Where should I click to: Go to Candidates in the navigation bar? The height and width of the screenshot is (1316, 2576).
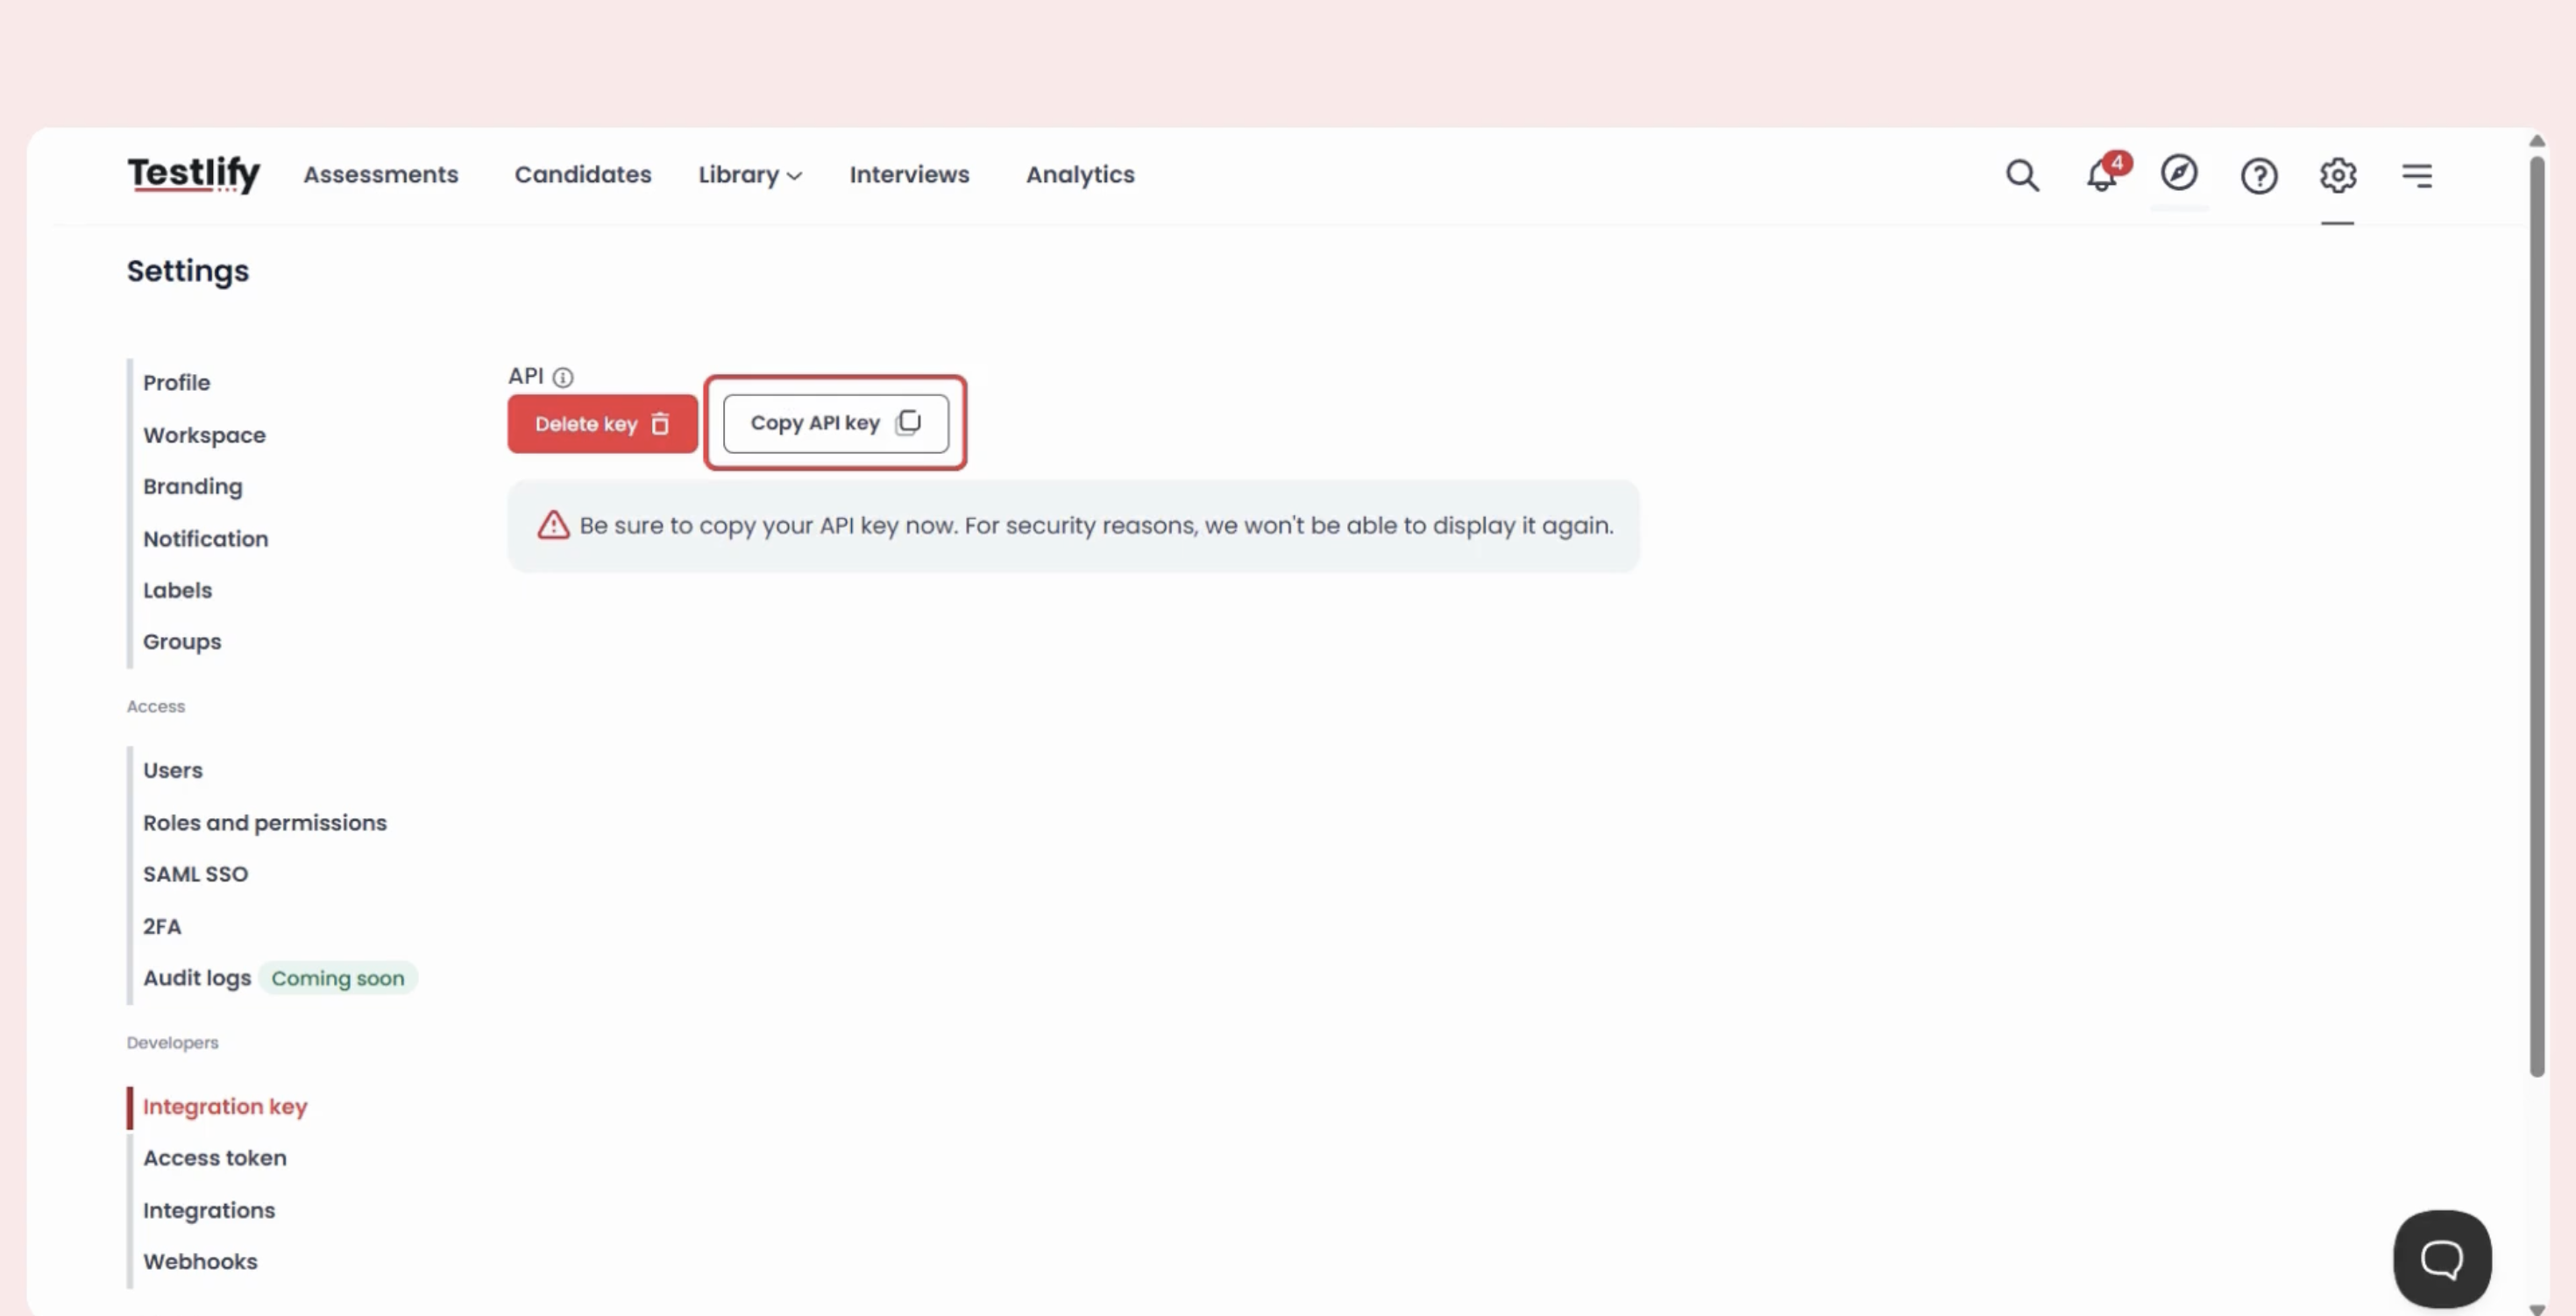pos(582,175)
